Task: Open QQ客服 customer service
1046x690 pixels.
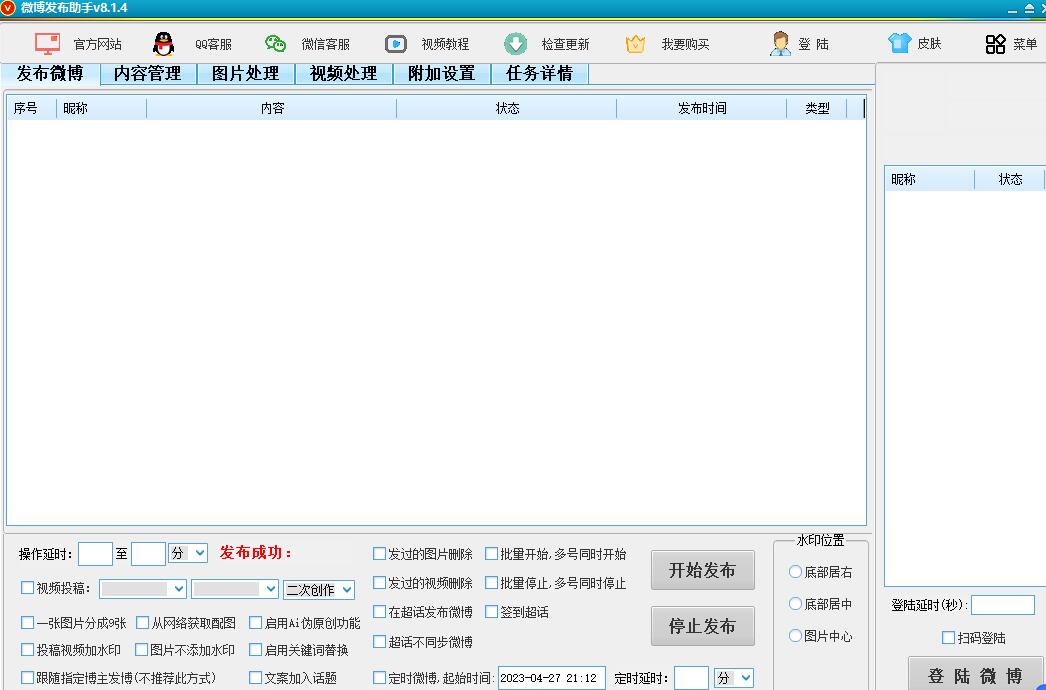Action: [210, 43]
